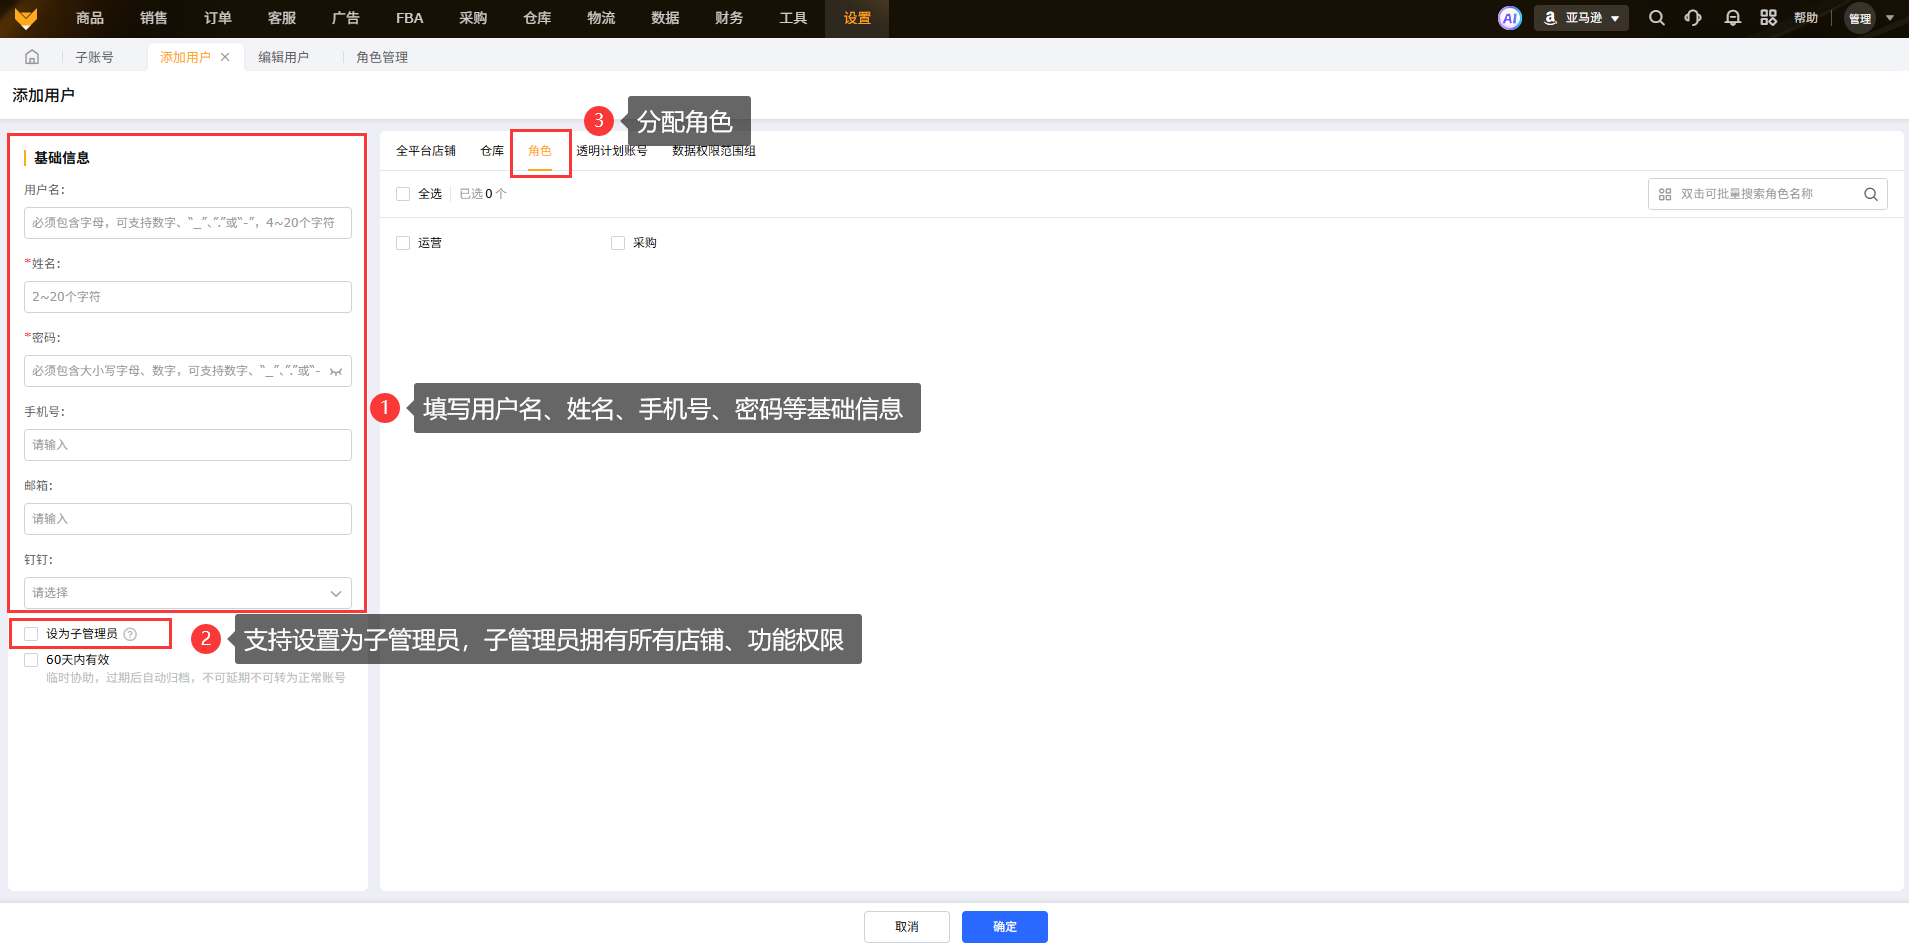Viewport: 1909px width, 951px height.
Task: Select the 透明计划账号 tab
Action: click(x=612, y=151)
